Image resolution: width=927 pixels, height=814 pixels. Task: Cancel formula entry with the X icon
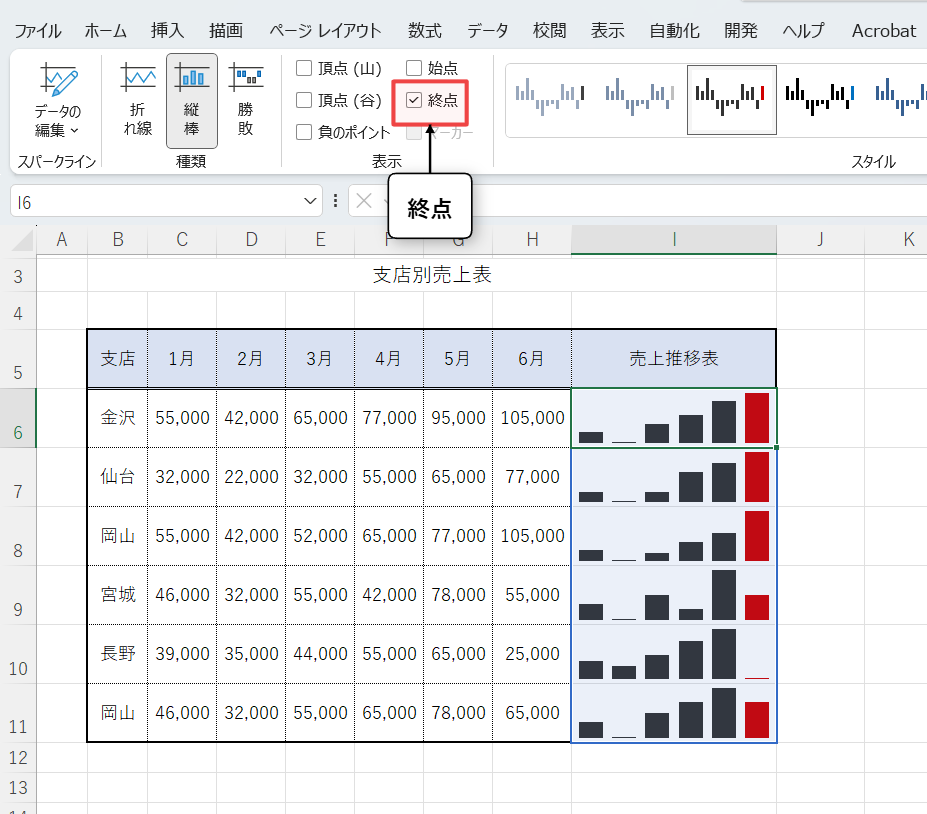[364, 201]
